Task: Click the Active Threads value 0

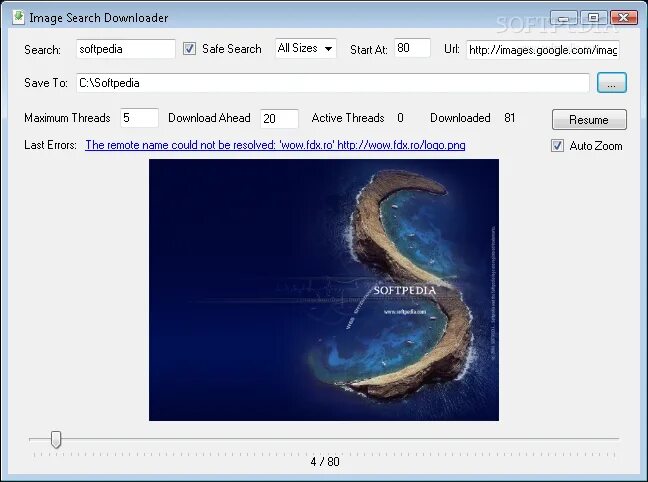Action: coord(400,118)
